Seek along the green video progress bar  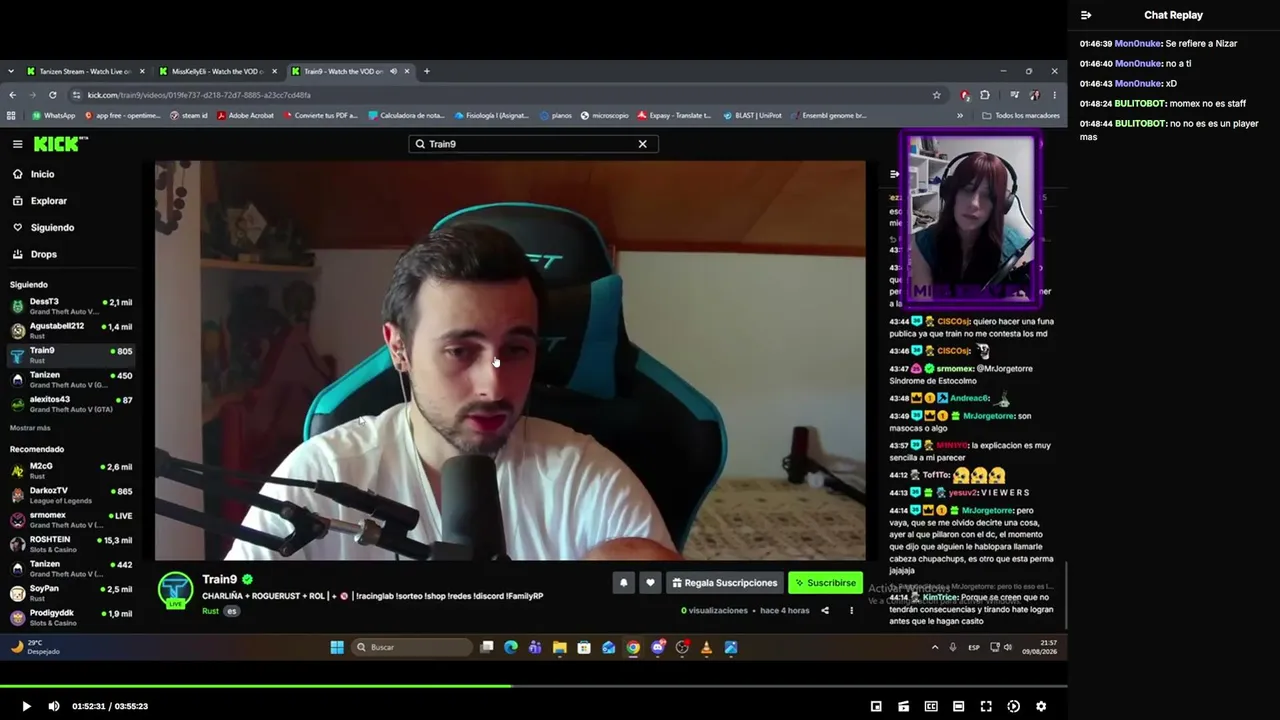[534, 686]
